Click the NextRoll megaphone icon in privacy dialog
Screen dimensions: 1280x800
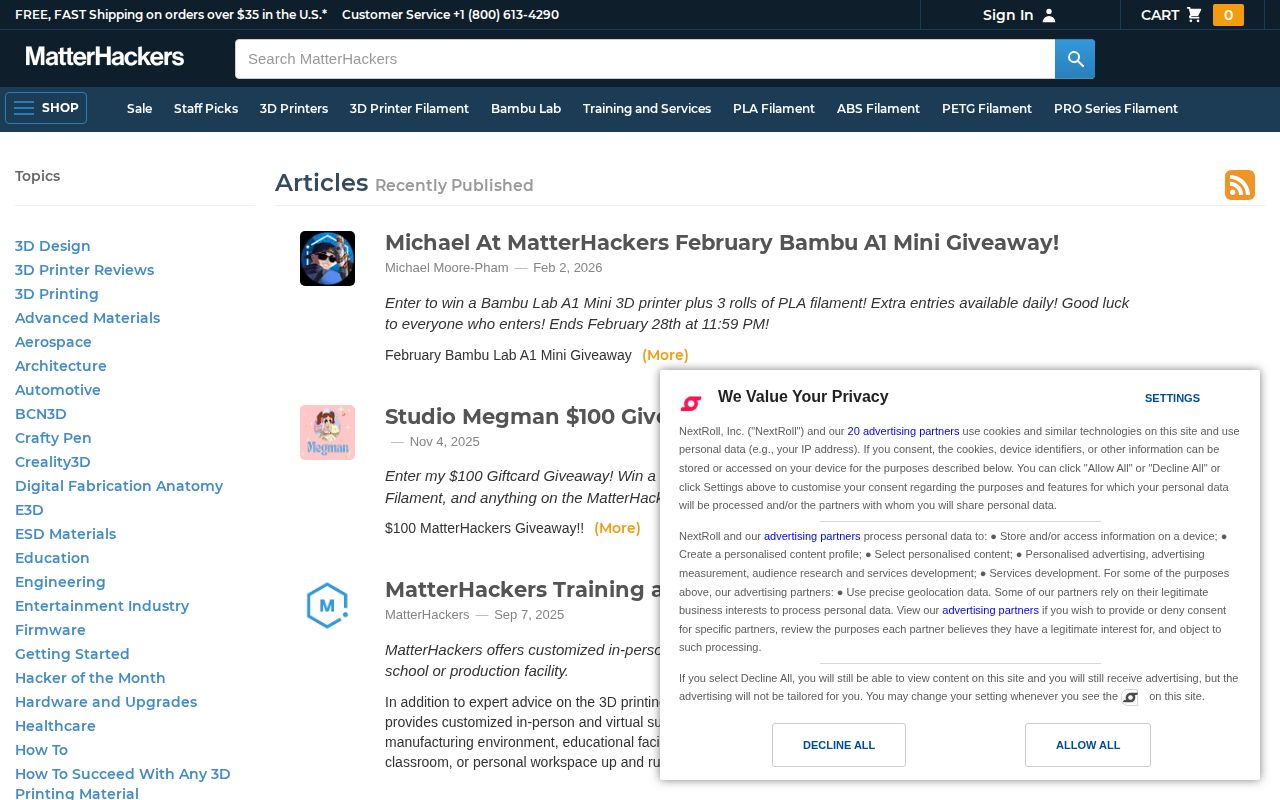point(691,404)
